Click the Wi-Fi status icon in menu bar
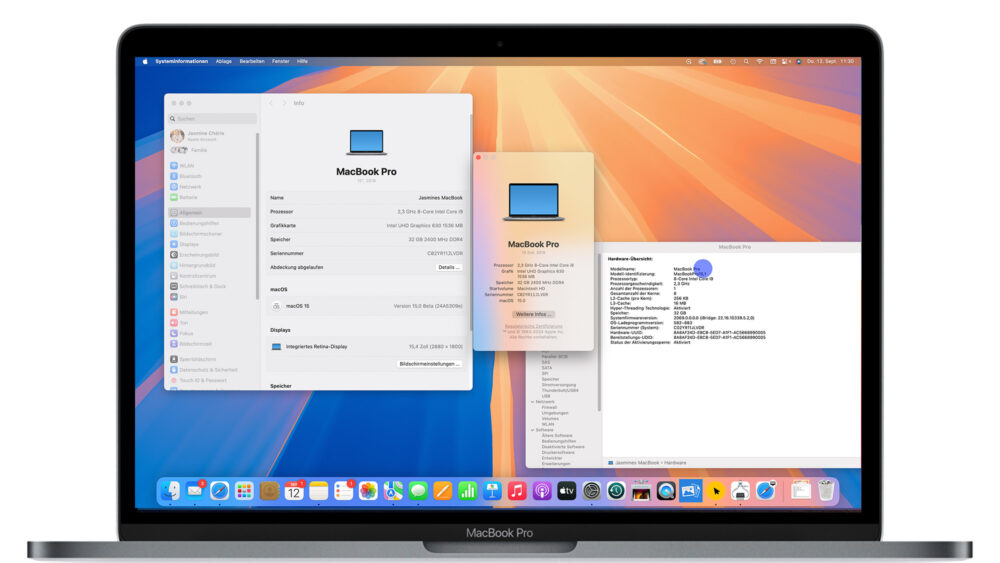Image resolution: width=1000 pixels, height=563 pixels. [760, 61]
